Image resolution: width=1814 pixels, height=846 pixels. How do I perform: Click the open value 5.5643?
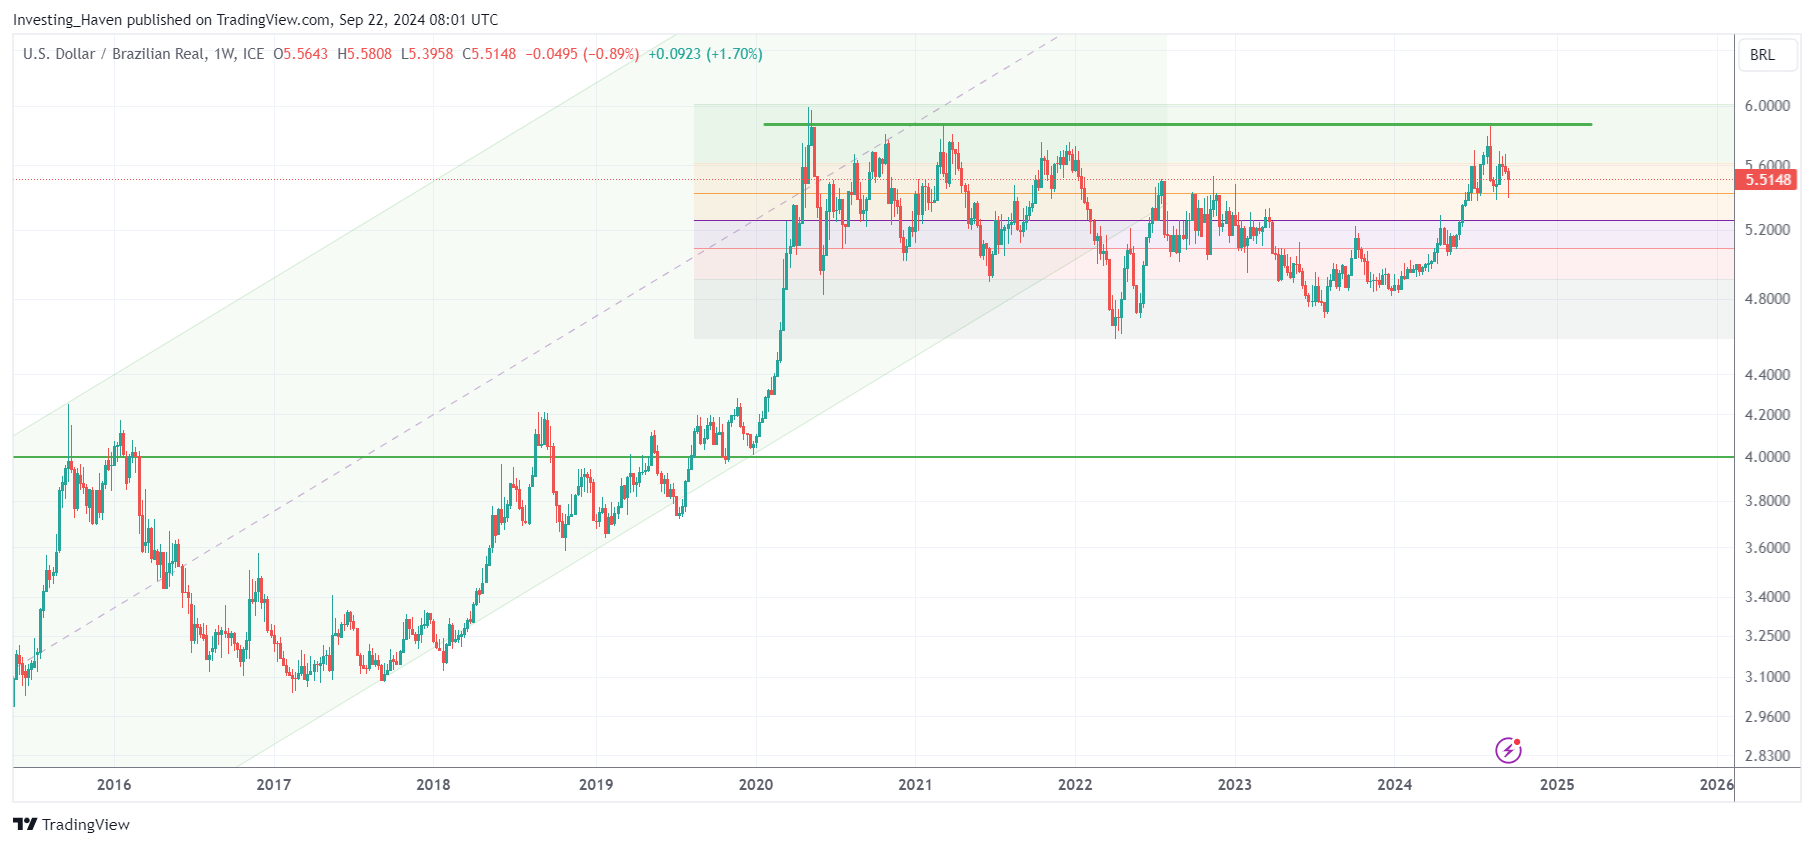point(305,54)
